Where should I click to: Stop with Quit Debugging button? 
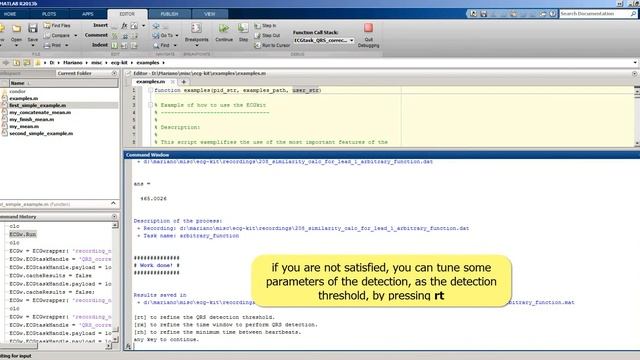pos(368,35)
